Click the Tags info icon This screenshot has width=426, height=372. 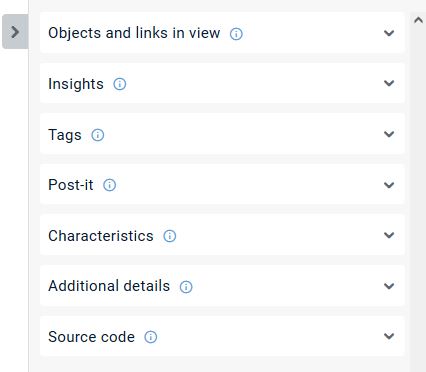(x=98, y=135)
